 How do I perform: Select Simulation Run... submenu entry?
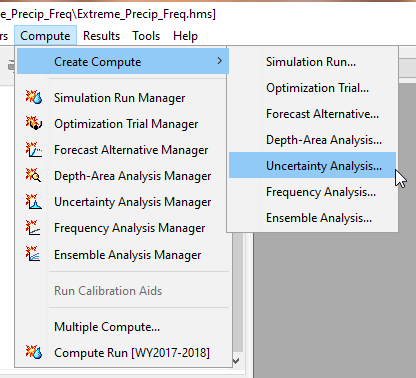pyautogui.click(x=312, y=62)
